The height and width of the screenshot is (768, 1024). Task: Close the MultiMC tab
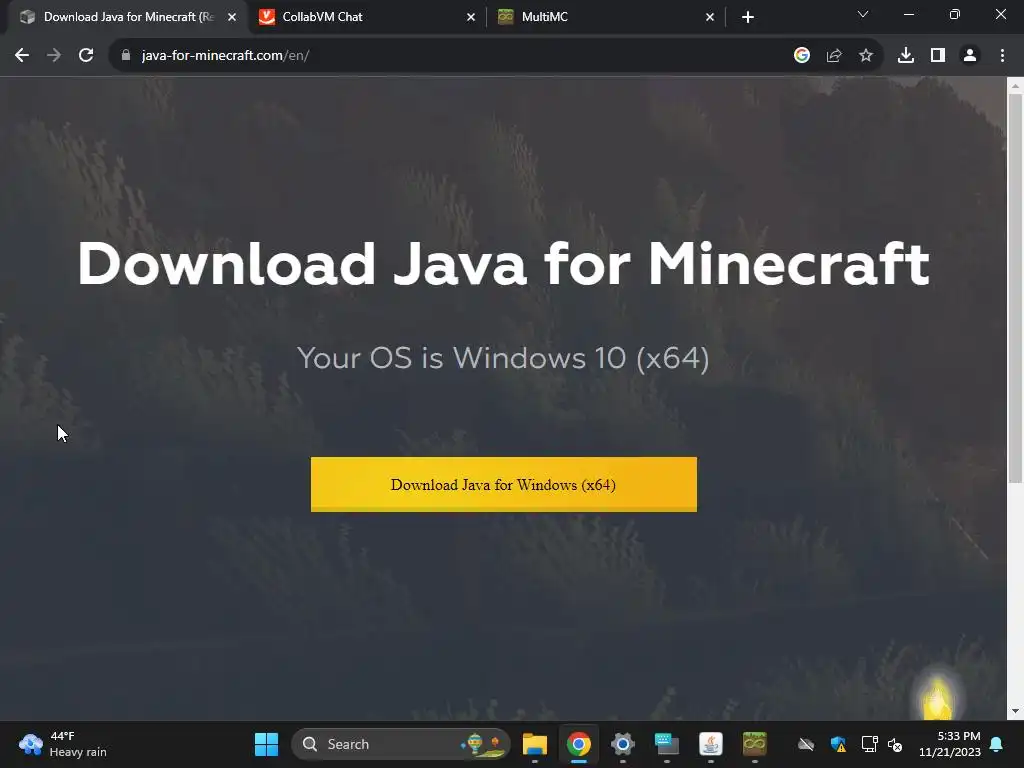(x=710, y=17)
